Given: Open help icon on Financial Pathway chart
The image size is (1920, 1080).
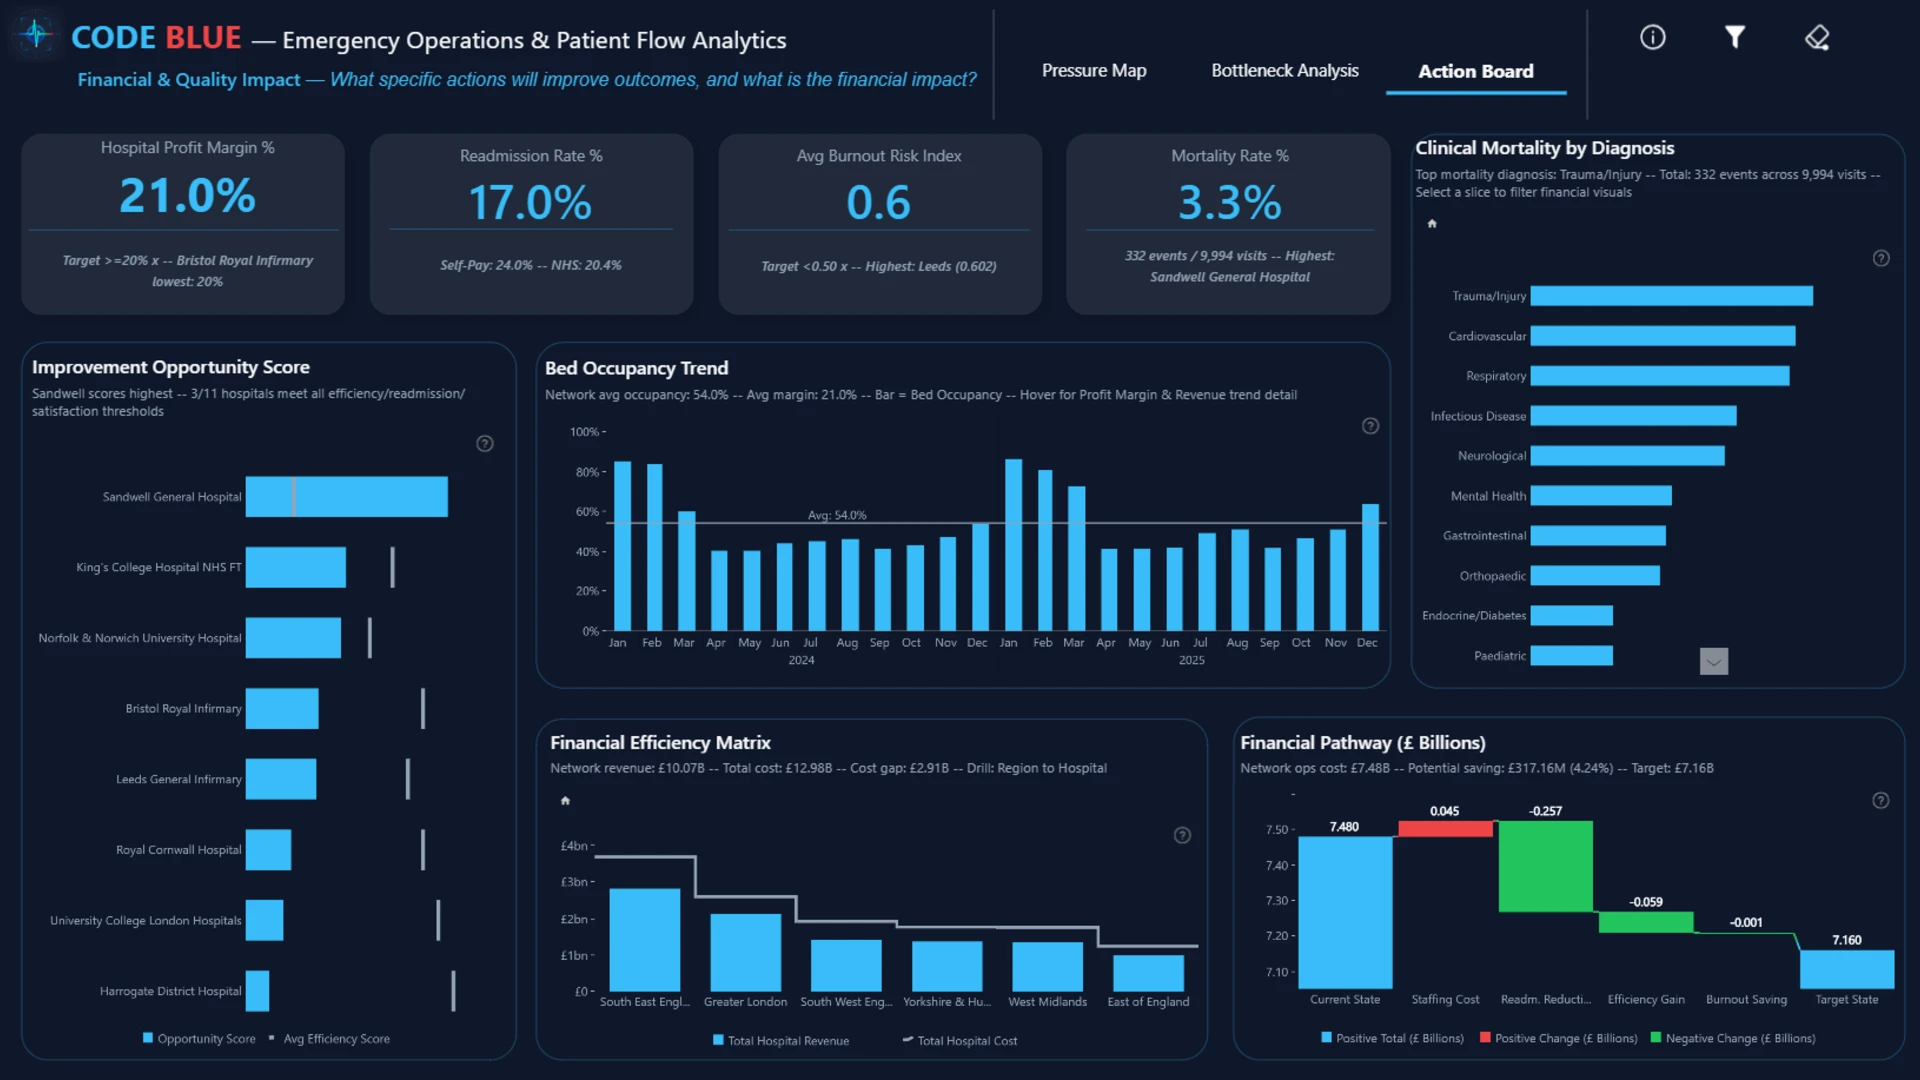Looking at the screenshot, I should pos(1881,801).
